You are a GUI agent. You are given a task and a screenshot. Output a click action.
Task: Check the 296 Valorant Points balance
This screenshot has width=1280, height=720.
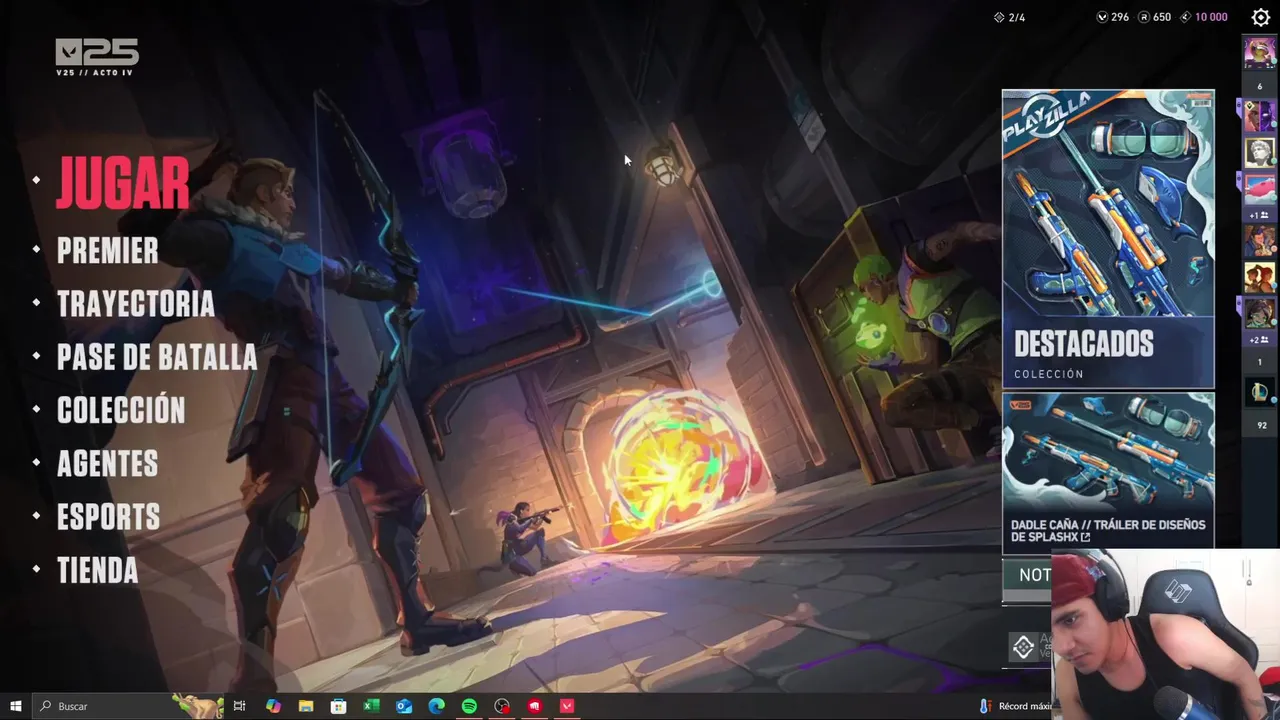1113,17
